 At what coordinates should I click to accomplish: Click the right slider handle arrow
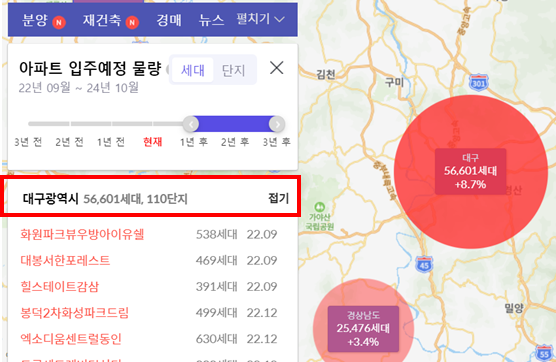click(x=277, y=124)
